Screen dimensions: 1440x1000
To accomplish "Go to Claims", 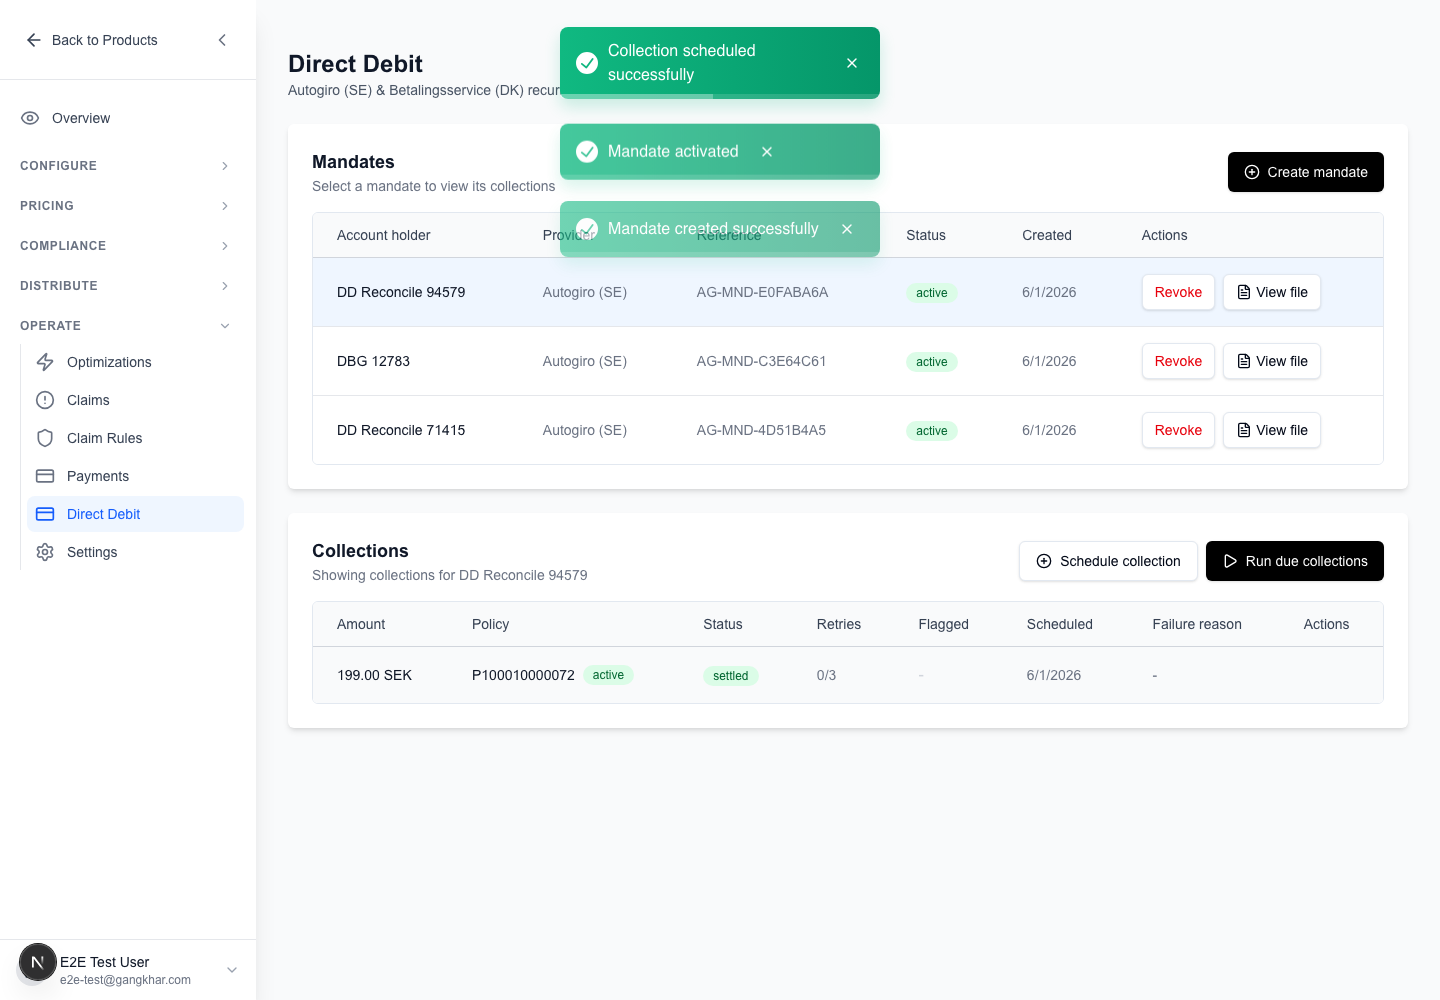I will pos(135,400).
